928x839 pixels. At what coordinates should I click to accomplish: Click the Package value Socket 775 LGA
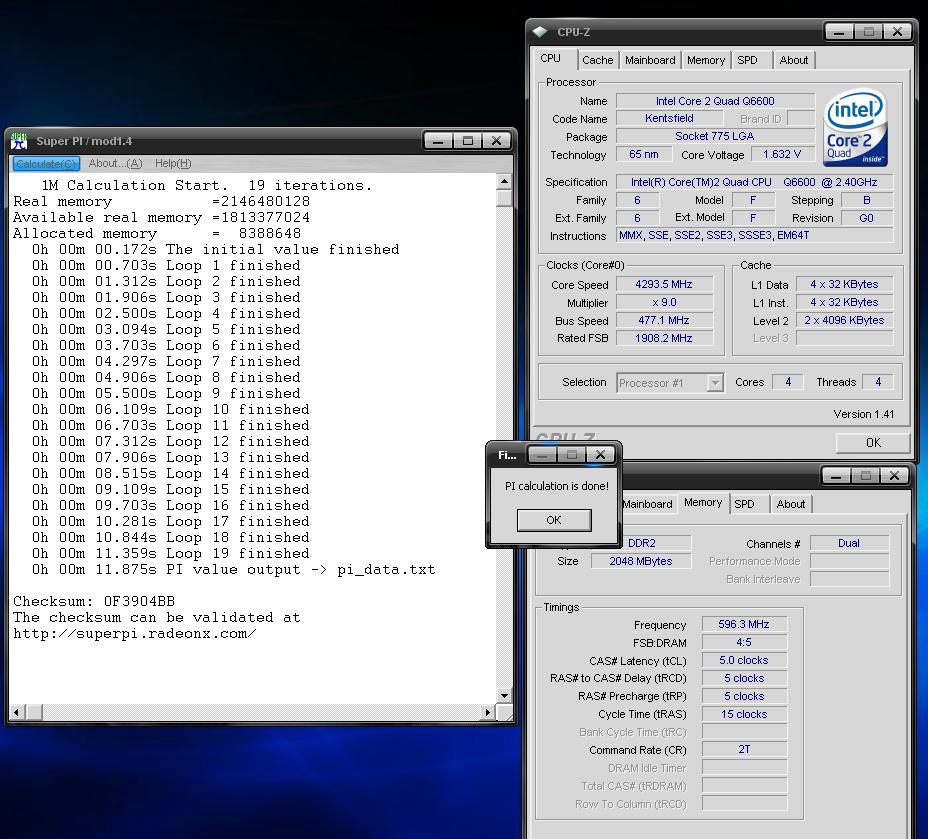pos(715,136)
